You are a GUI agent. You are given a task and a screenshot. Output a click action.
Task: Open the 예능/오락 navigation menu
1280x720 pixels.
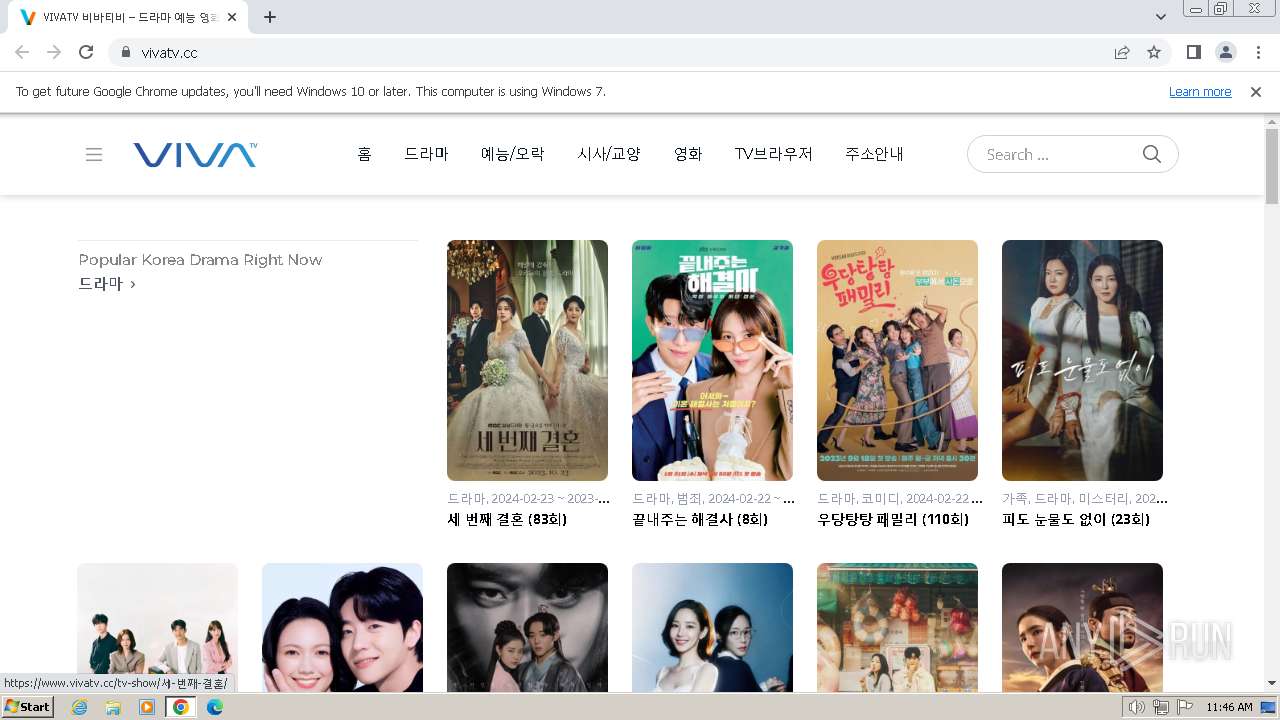[x=513, y=154]
